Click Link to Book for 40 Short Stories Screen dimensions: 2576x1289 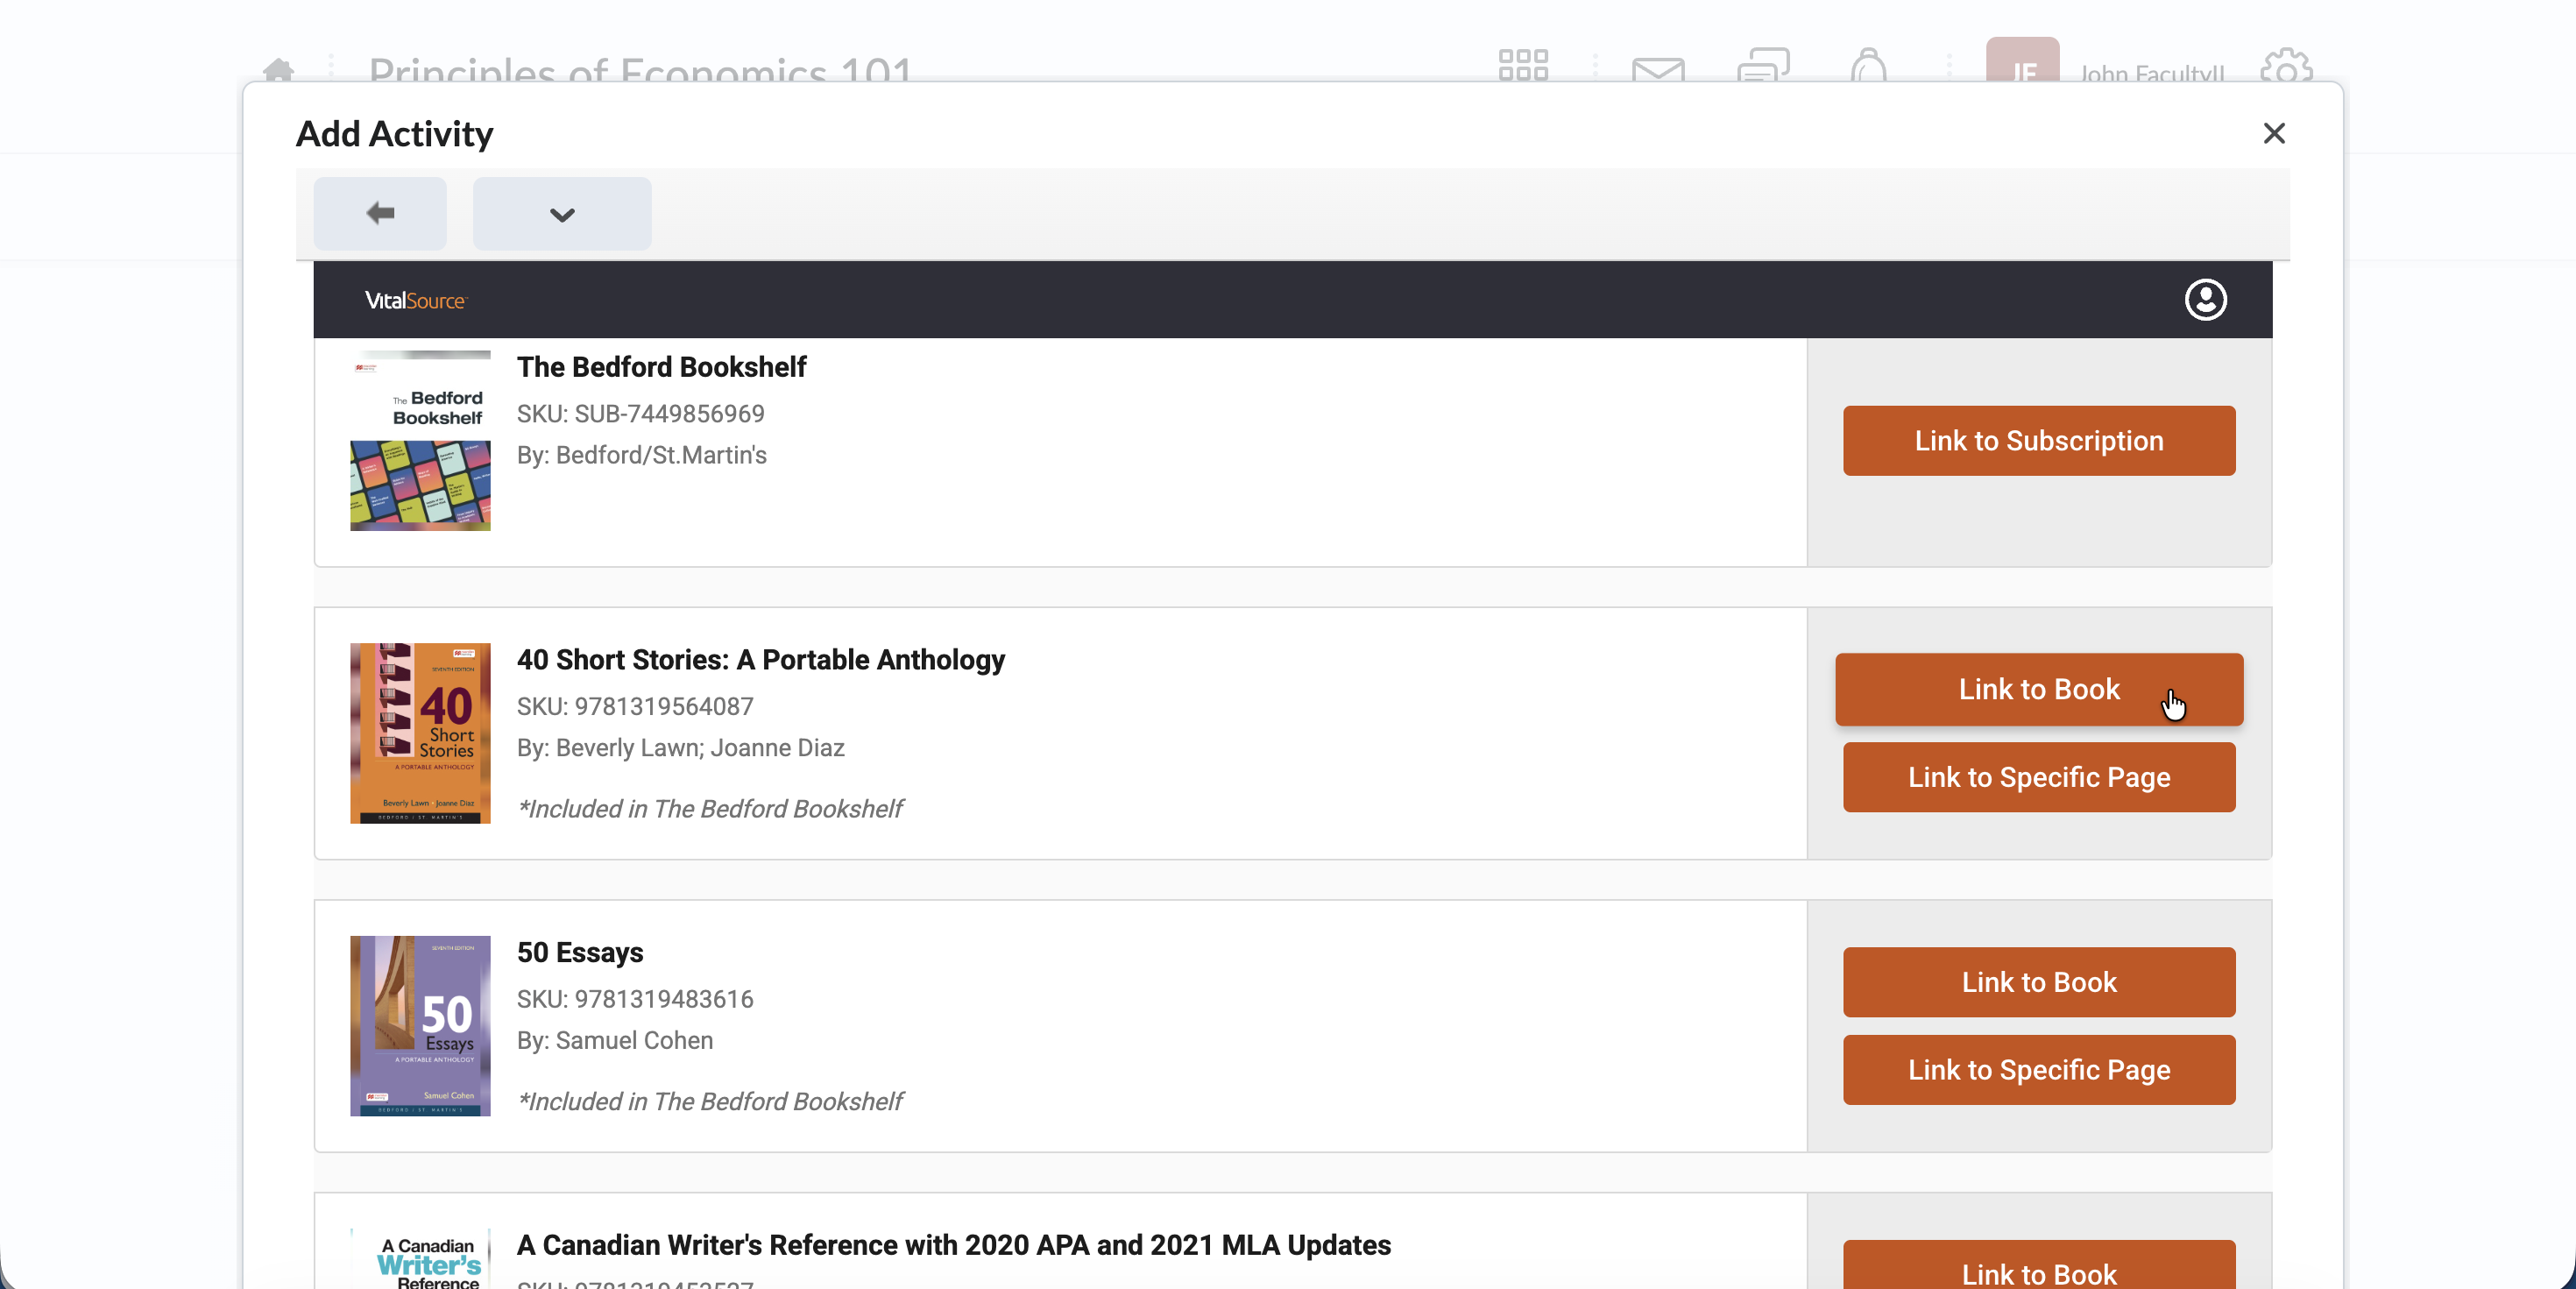point(2039,689)
